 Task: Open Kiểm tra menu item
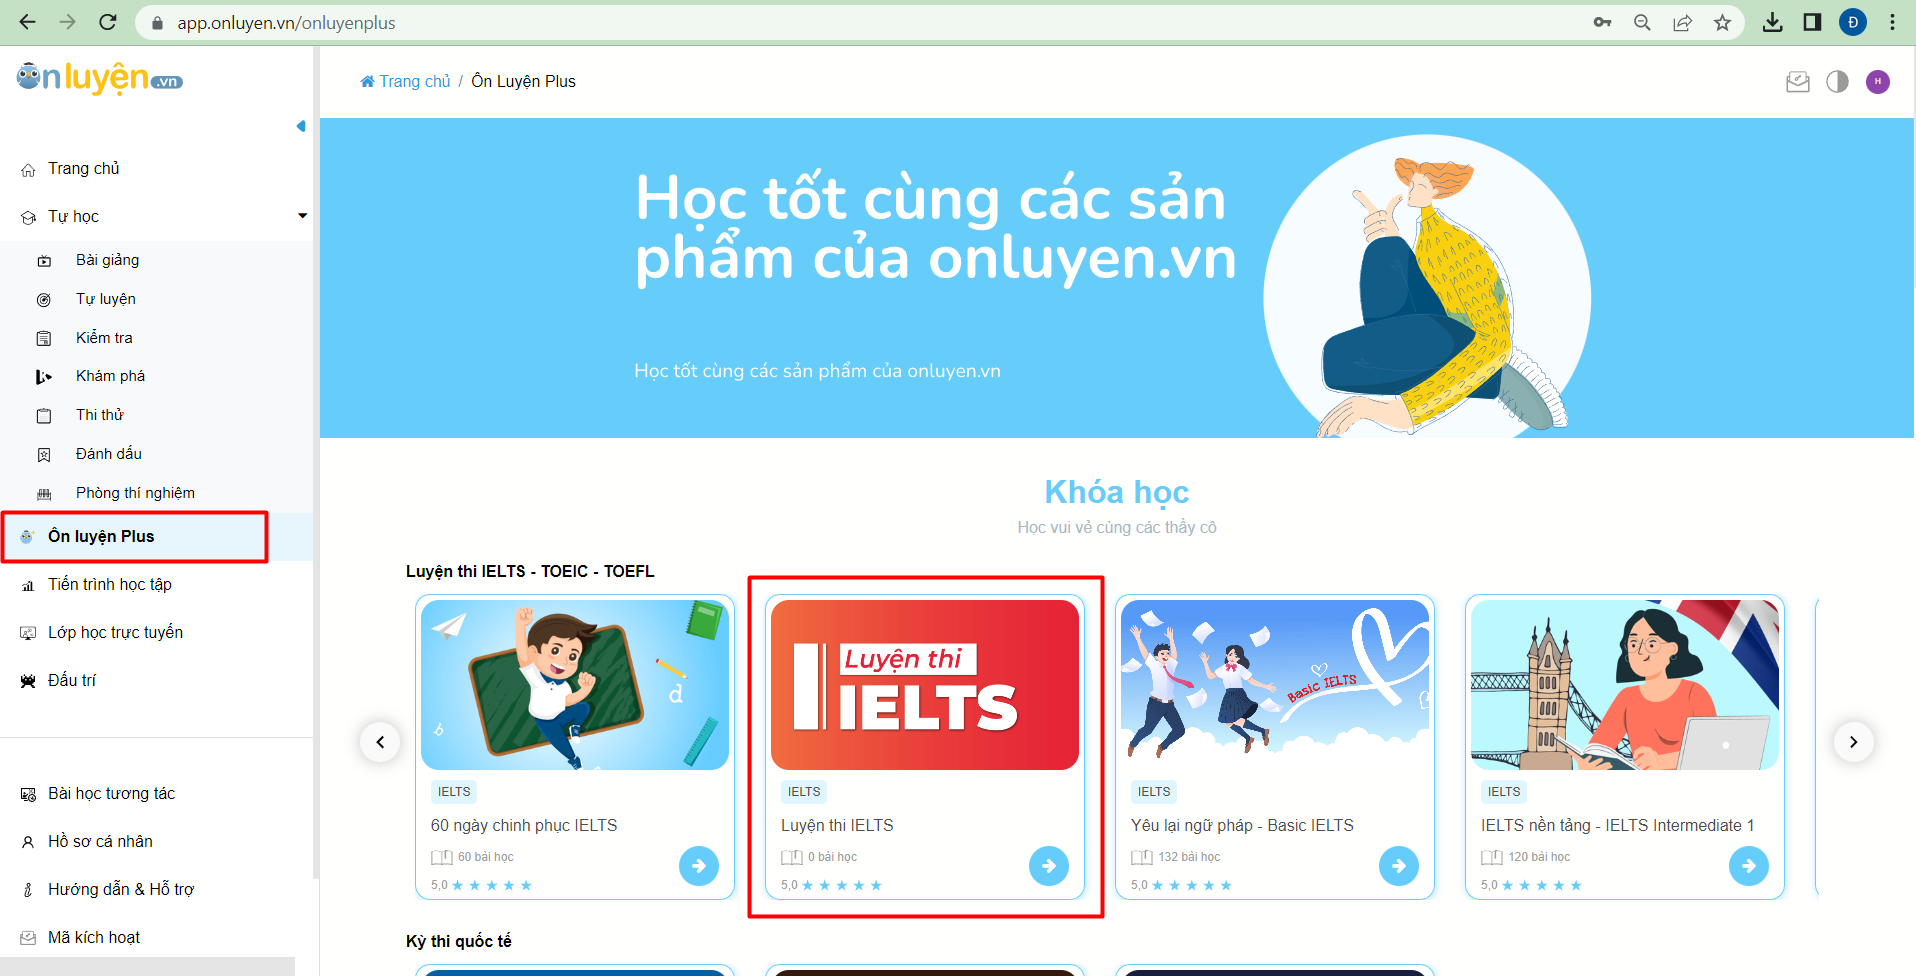(104, 338)
